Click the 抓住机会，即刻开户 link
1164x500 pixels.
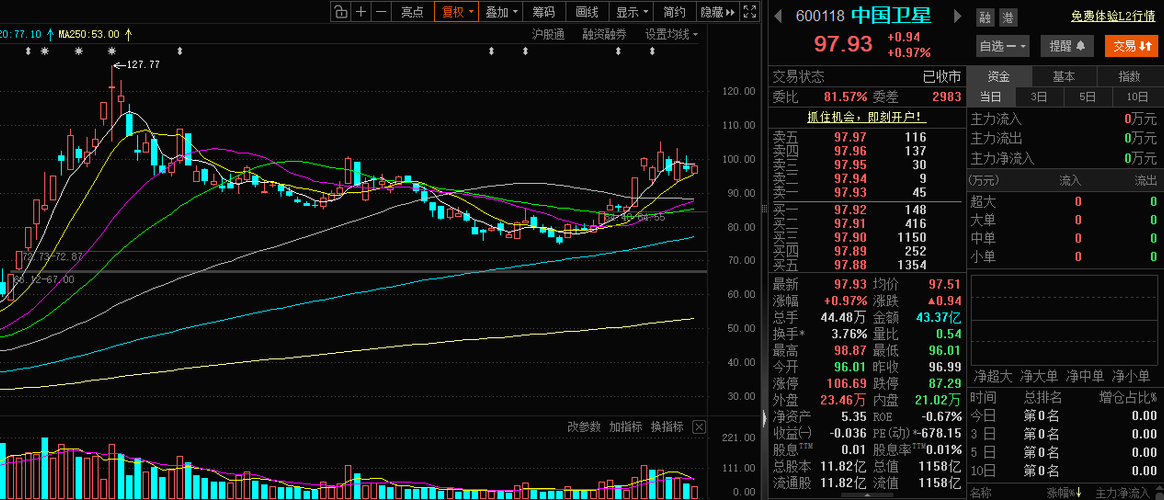867,116
